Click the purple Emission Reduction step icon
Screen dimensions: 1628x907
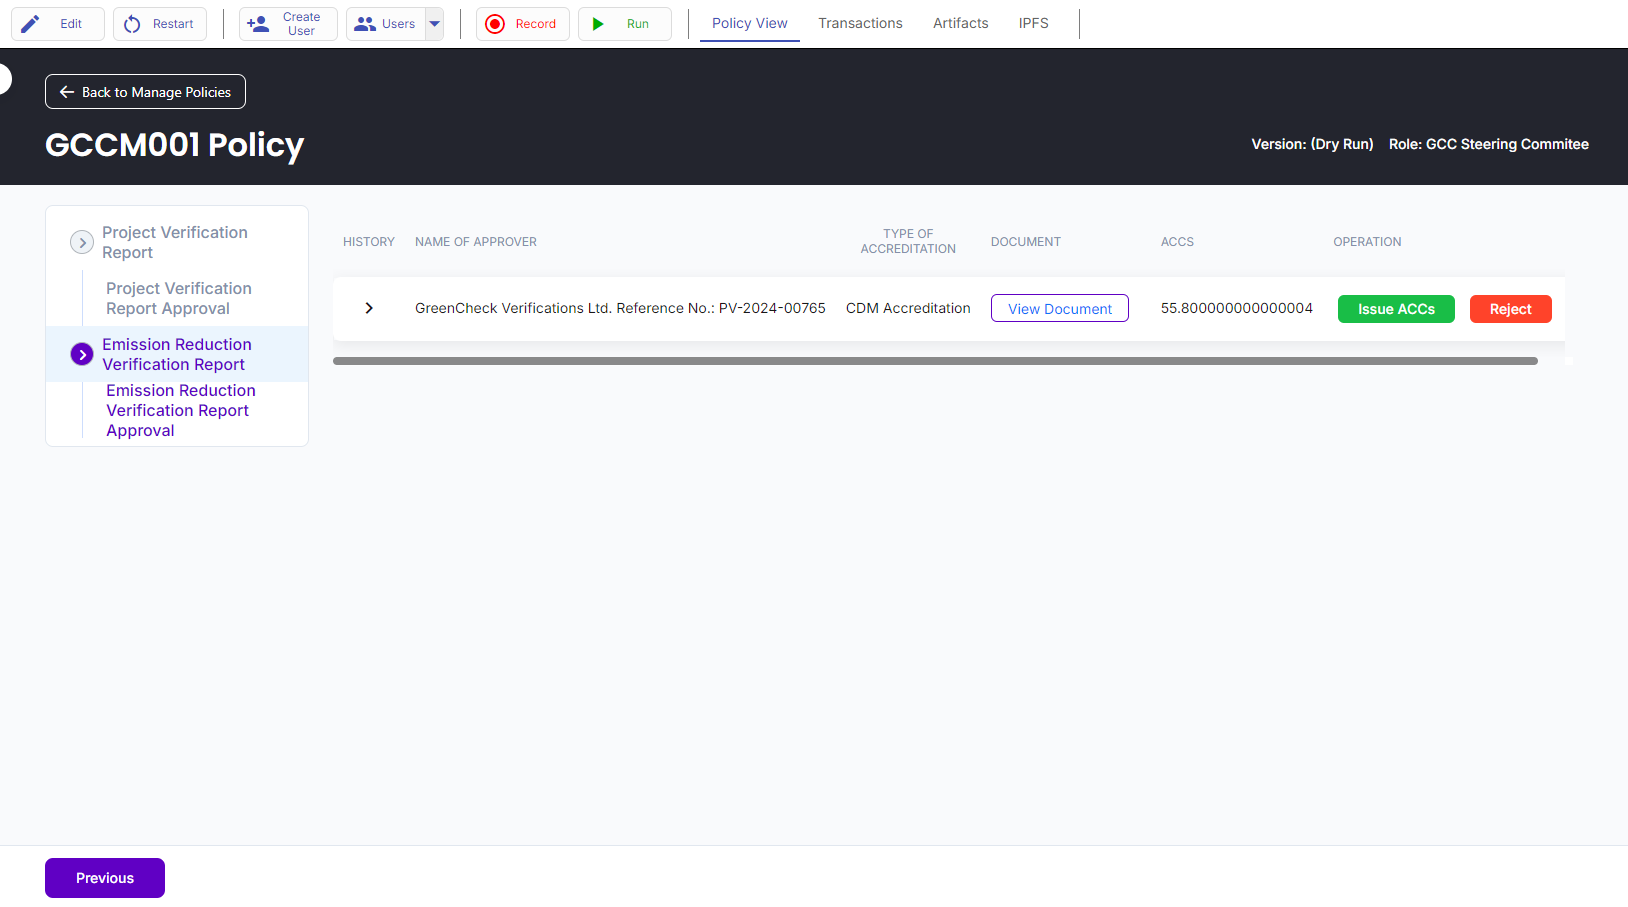click(82, 354)
